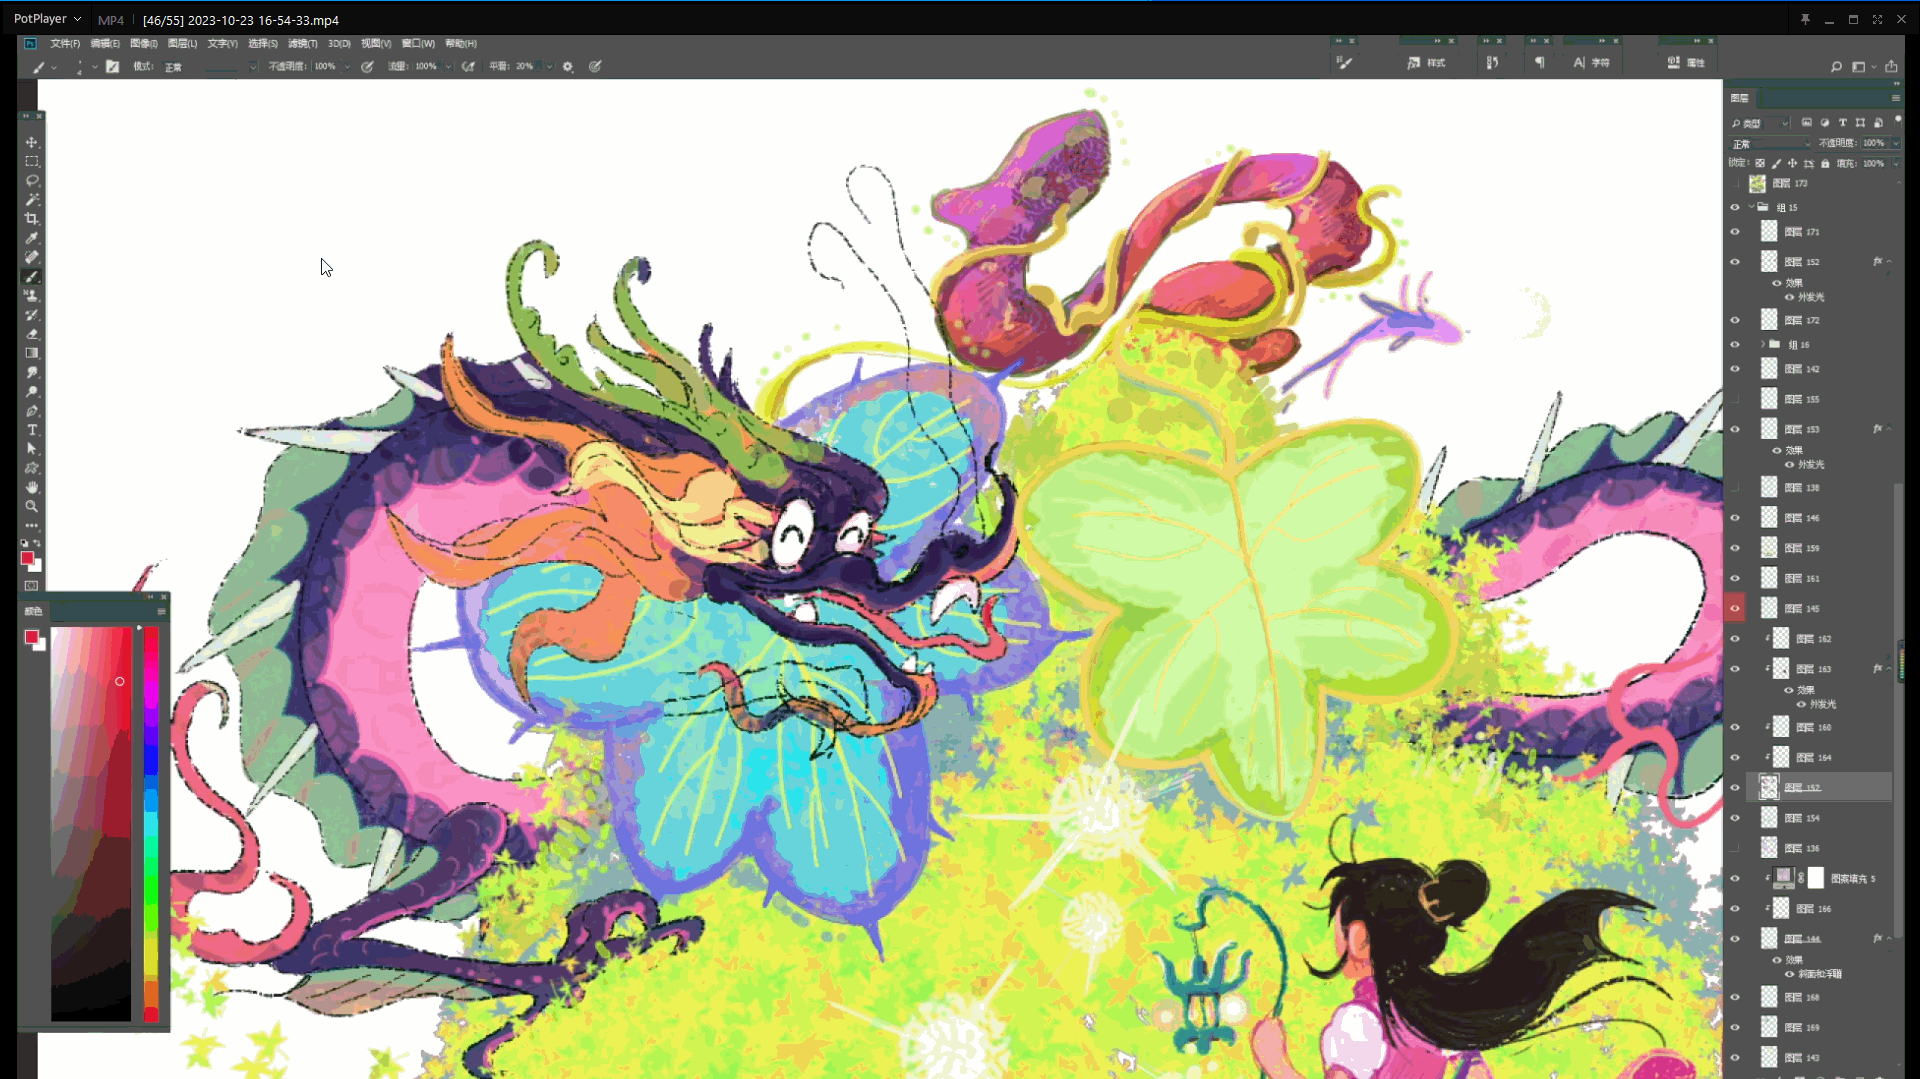Screen dimensions: 1920x1079
Task: Select the Healing Brush tool
Action: [32, 257]
